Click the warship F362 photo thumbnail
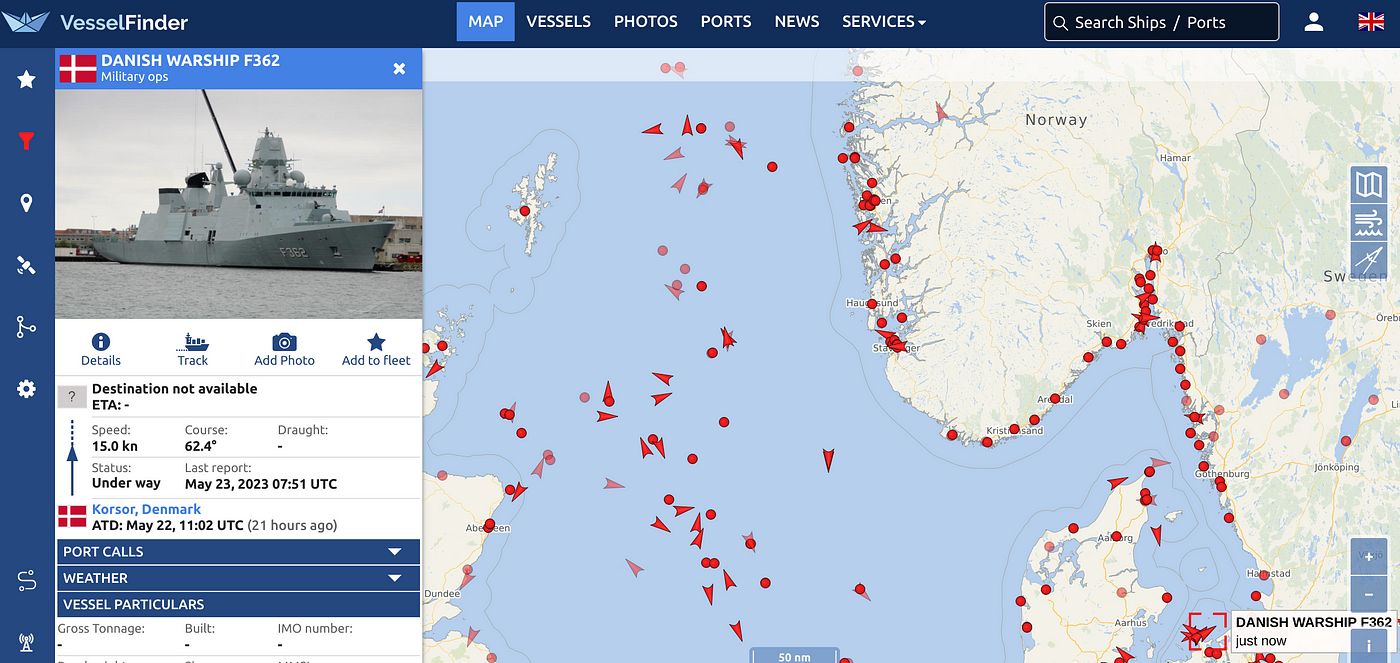The image size is (1400, 663). (238, 204)
